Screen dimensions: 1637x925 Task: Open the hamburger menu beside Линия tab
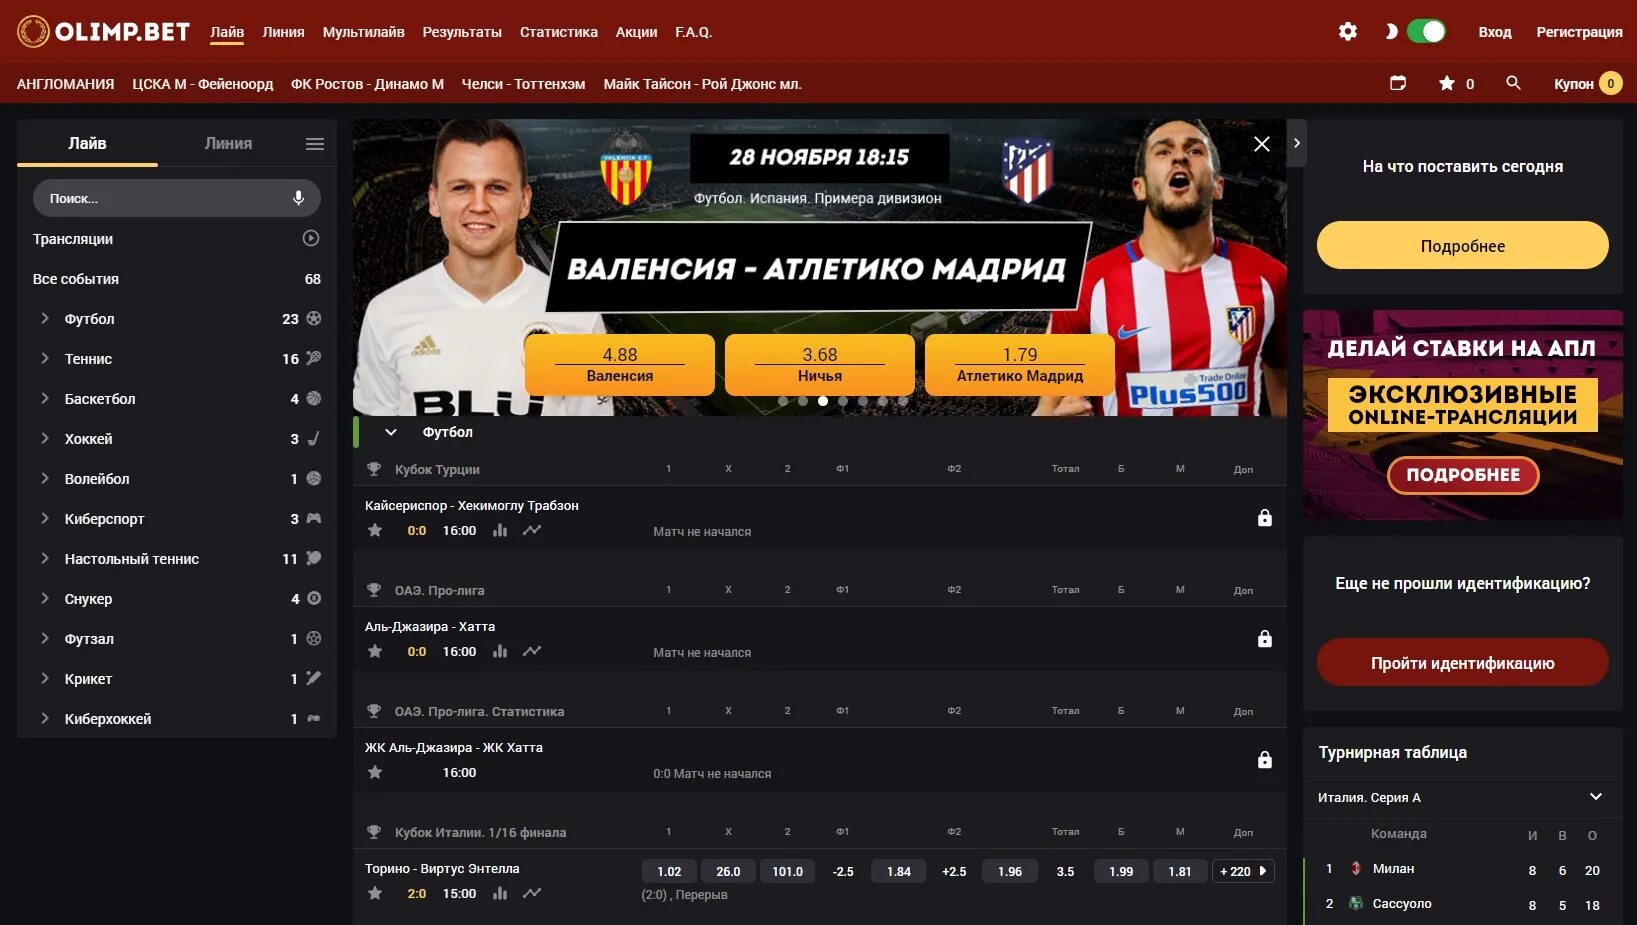pos(315,144)
